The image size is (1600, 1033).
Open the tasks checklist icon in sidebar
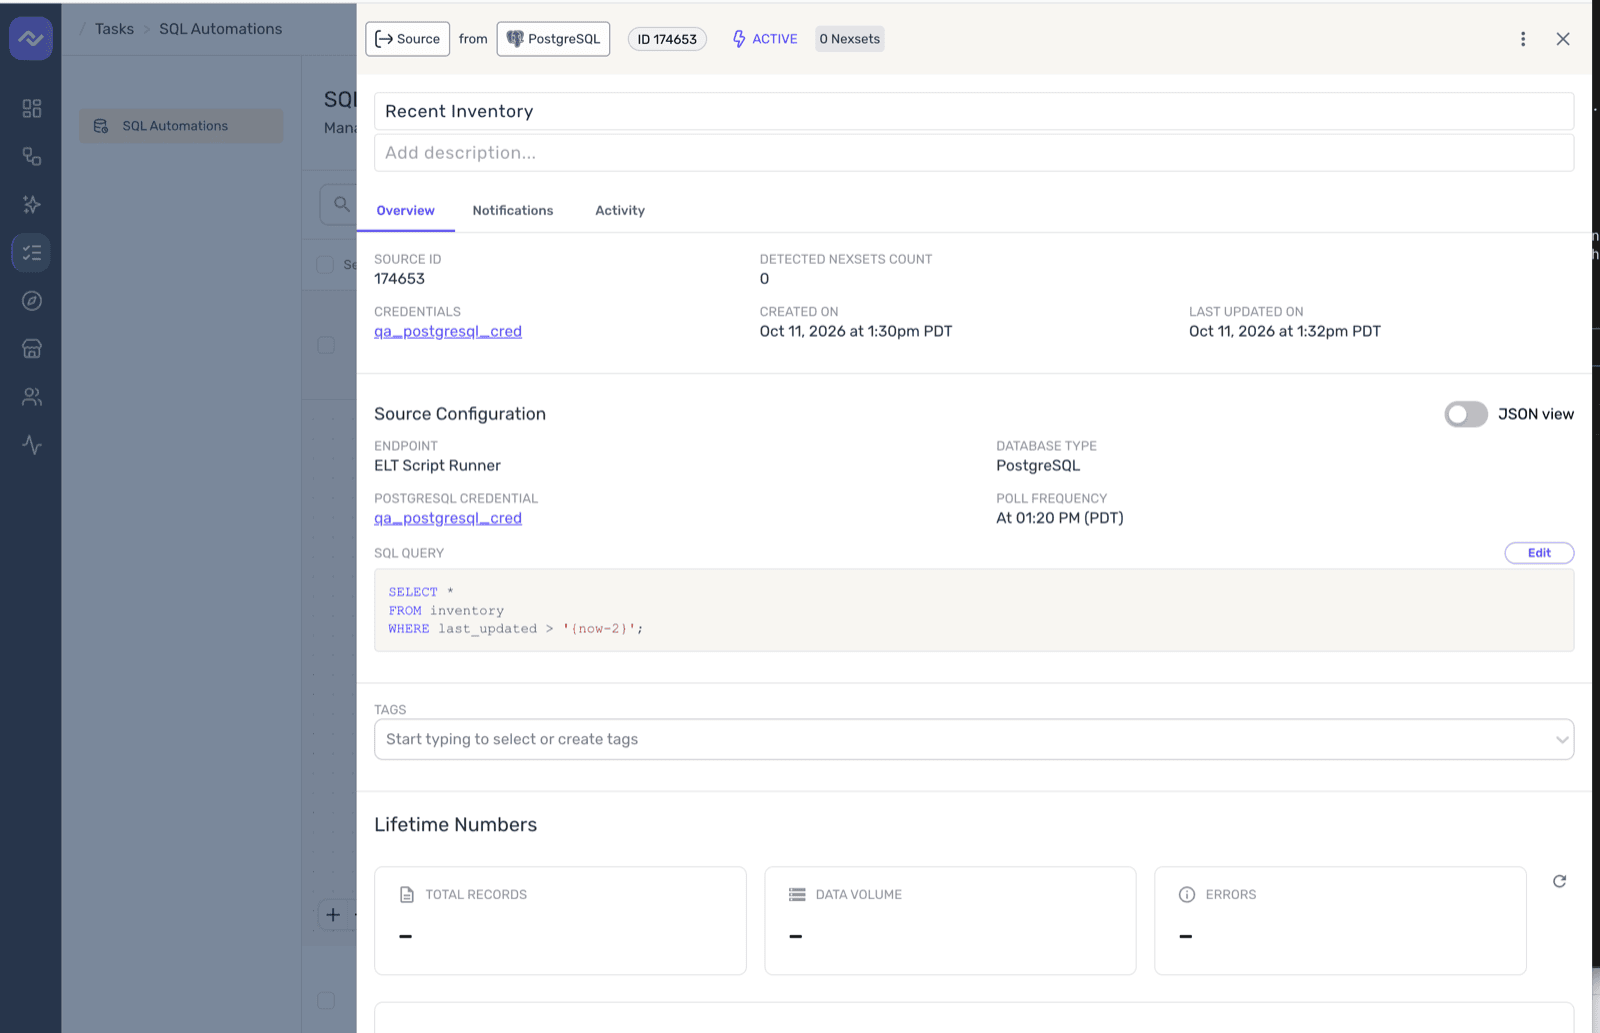[32, 253]
